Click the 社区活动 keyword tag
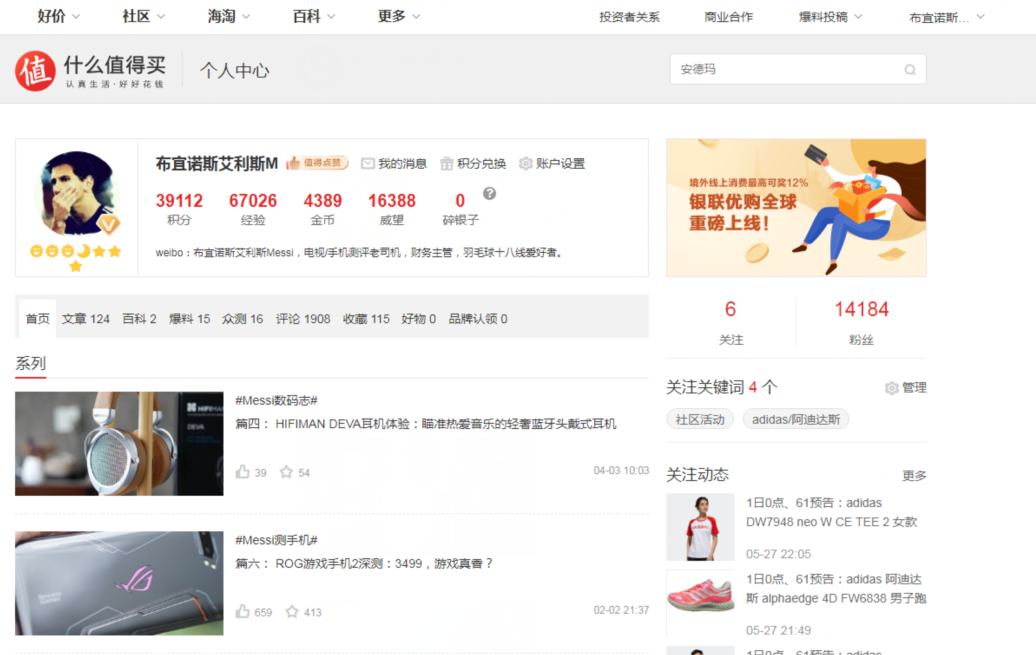 coord(700,419)
